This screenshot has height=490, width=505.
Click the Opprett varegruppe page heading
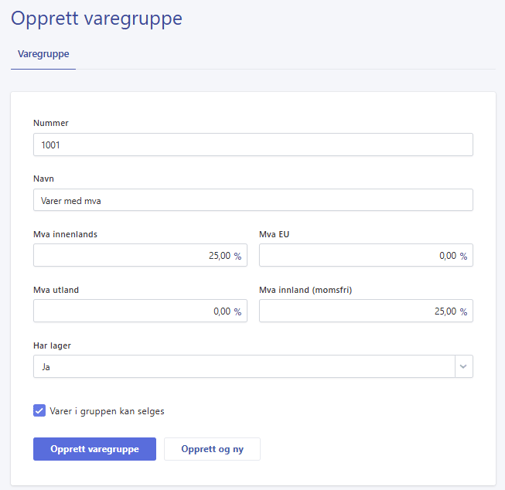(x=97, y=19)
